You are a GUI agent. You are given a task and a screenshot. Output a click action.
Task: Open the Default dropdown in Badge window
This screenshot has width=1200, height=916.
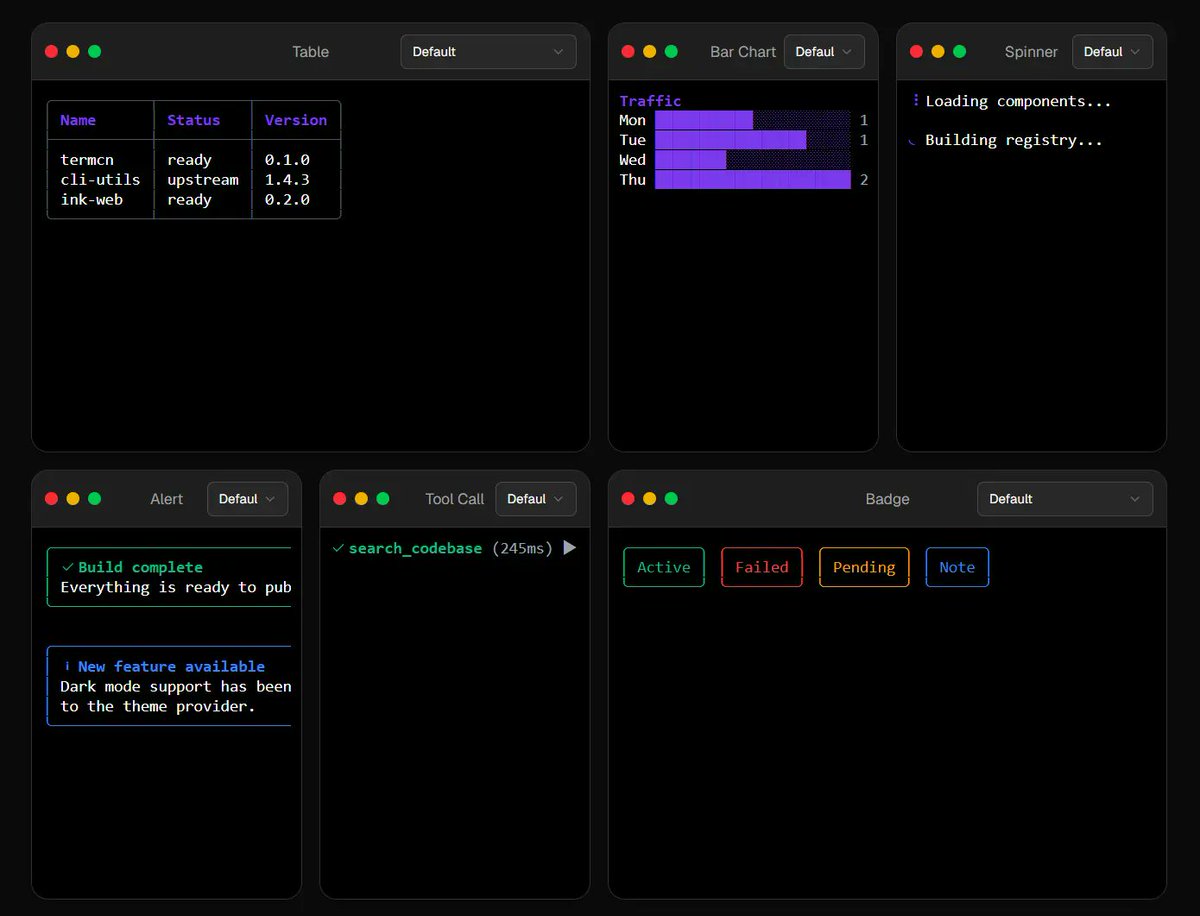point(1064,499)
